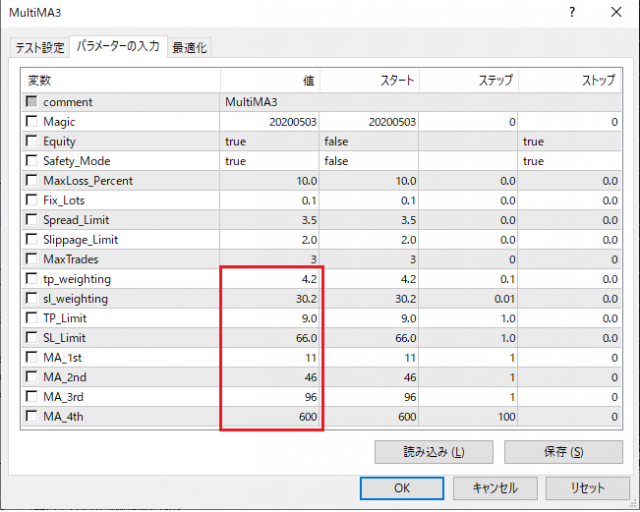Screen dimensions: 640x512
Task: Click the ステップ column header
Action: coord(469,80)
